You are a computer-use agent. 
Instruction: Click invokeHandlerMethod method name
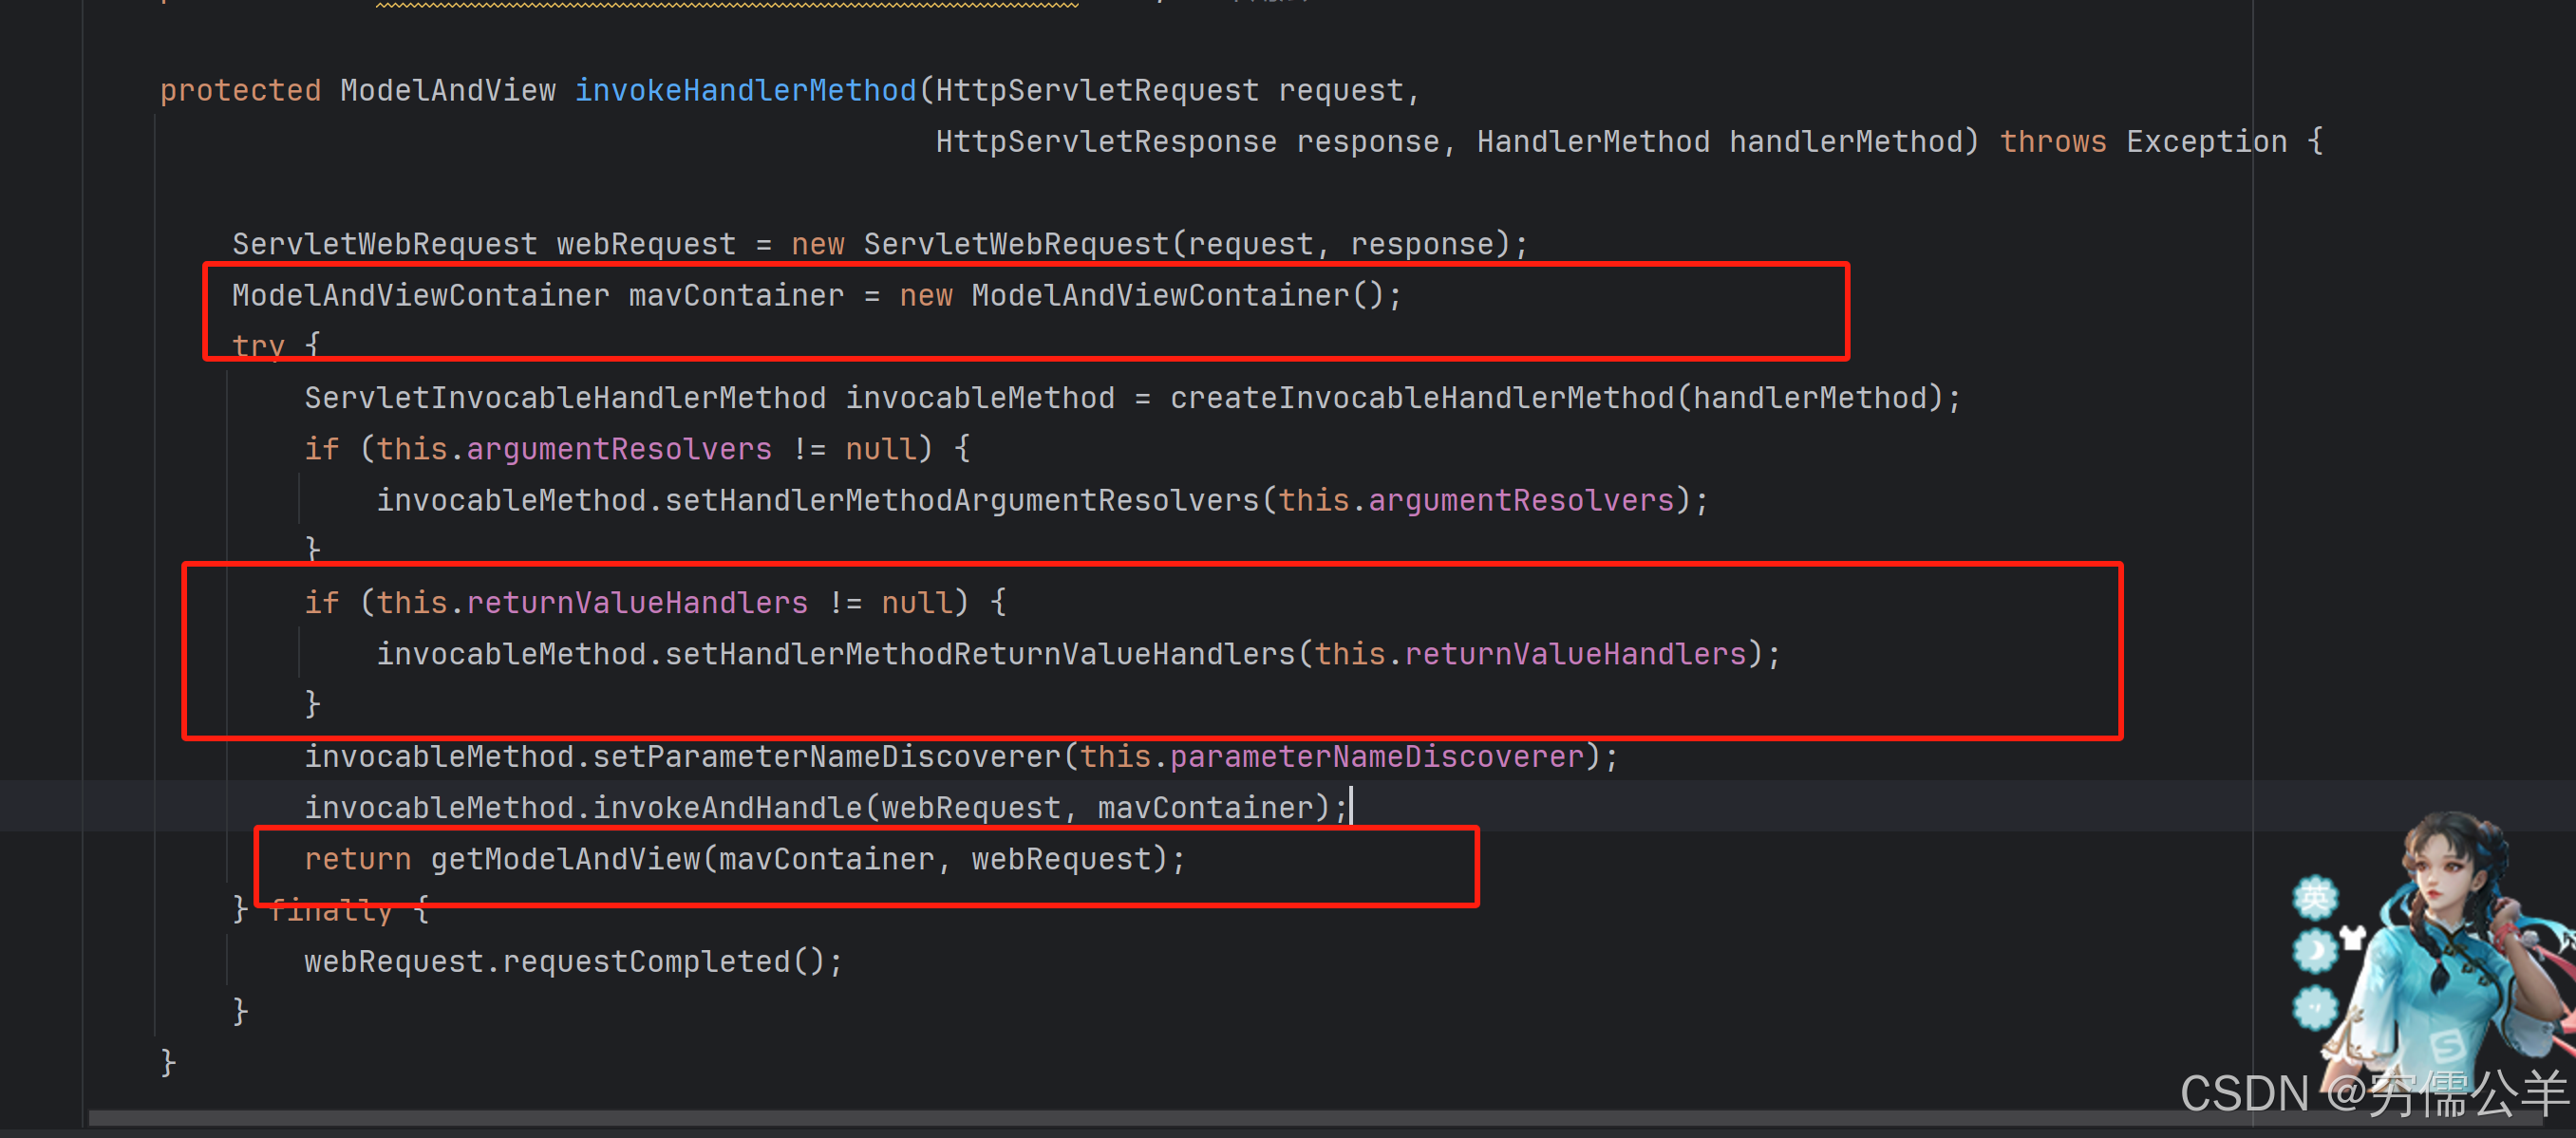pyautogui.click(x=745, y=91)
